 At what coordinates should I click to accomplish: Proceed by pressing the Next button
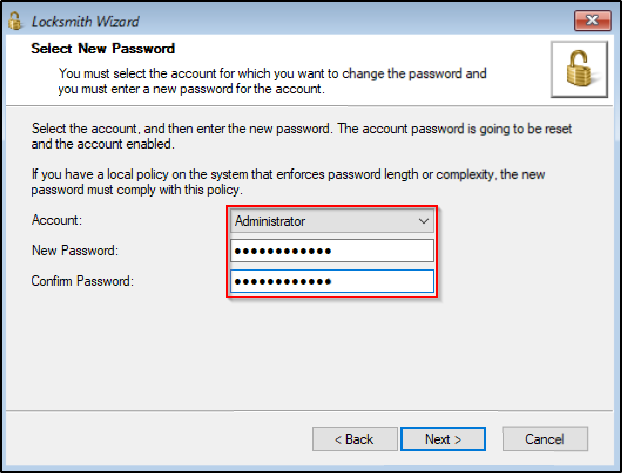(x=442, y=439)
